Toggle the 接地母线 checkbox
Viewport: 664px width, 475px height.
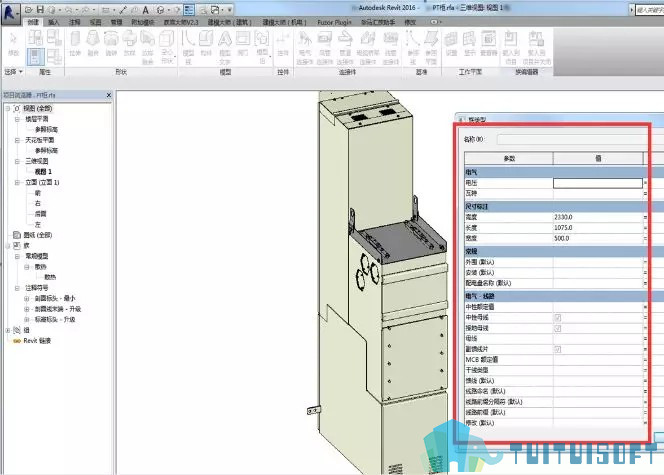[558, 328]
